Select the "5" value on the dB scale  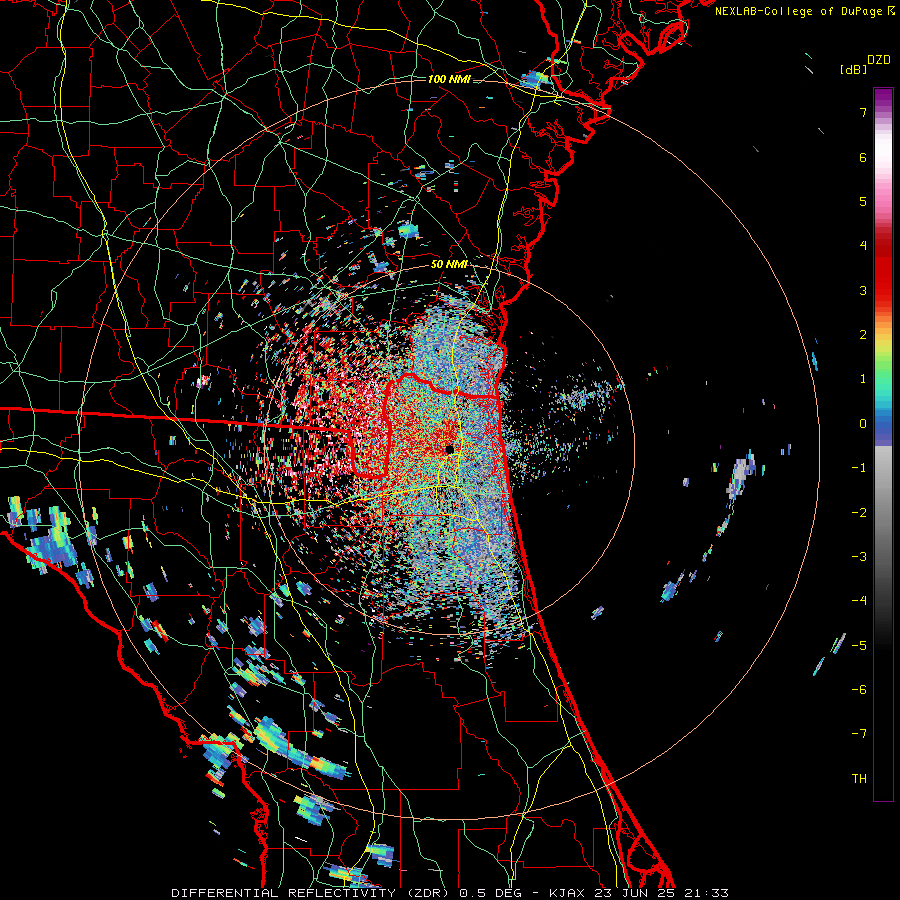(x=863, y=201)
